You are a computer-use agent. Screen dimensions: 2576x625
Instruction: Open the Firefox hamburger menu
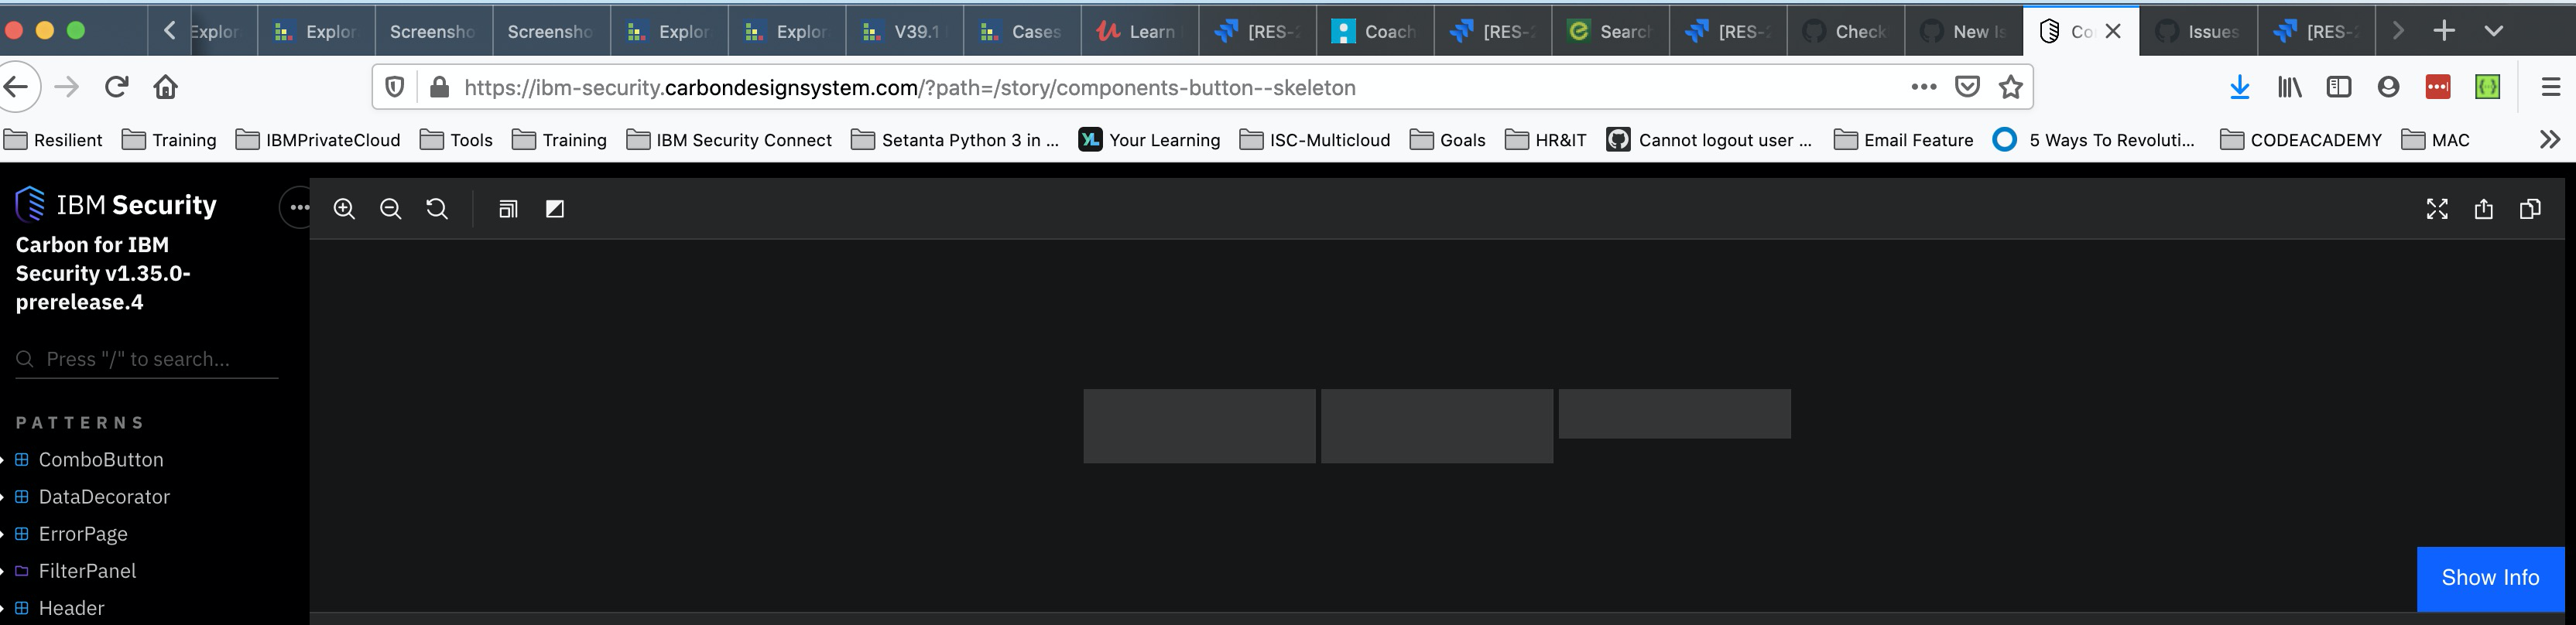pos(2551,87)
